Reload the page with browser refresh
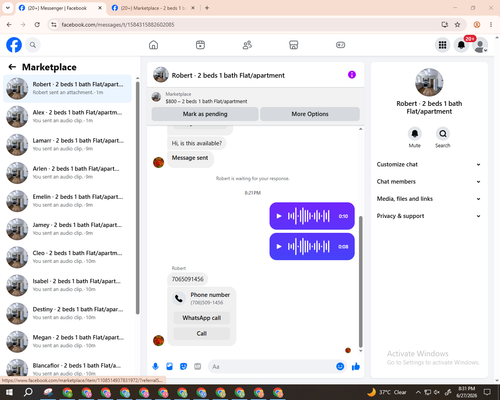The image size is (500, 400). [x=37, y=25]
